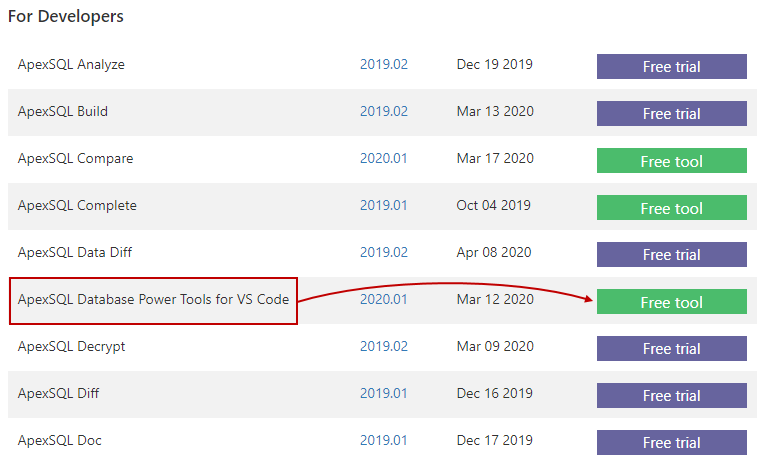Open version 2019.01 link for ApexSQL Diff
Image resolution: width=761 pixels, height=465 pixels.
[x=384, y=394]
